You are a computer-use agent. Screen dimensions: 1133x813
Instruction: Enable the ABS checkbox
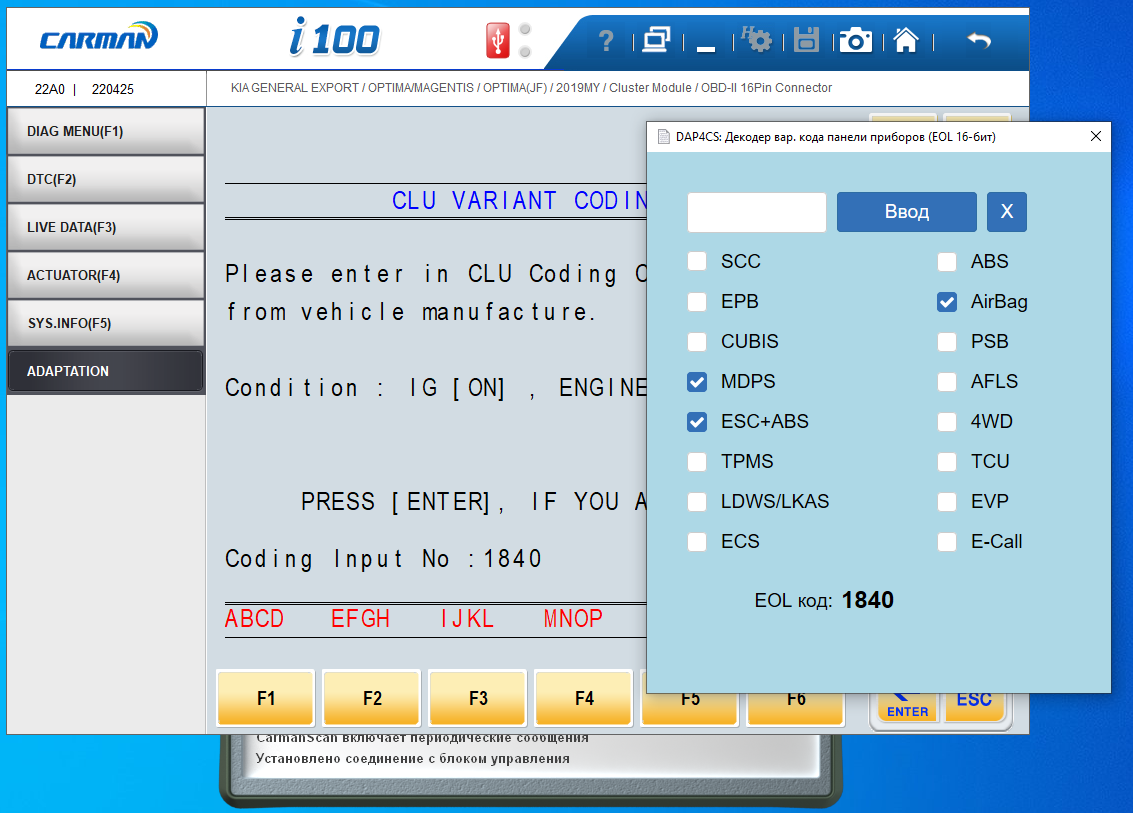pyautogui.click(x=947, y=262)
